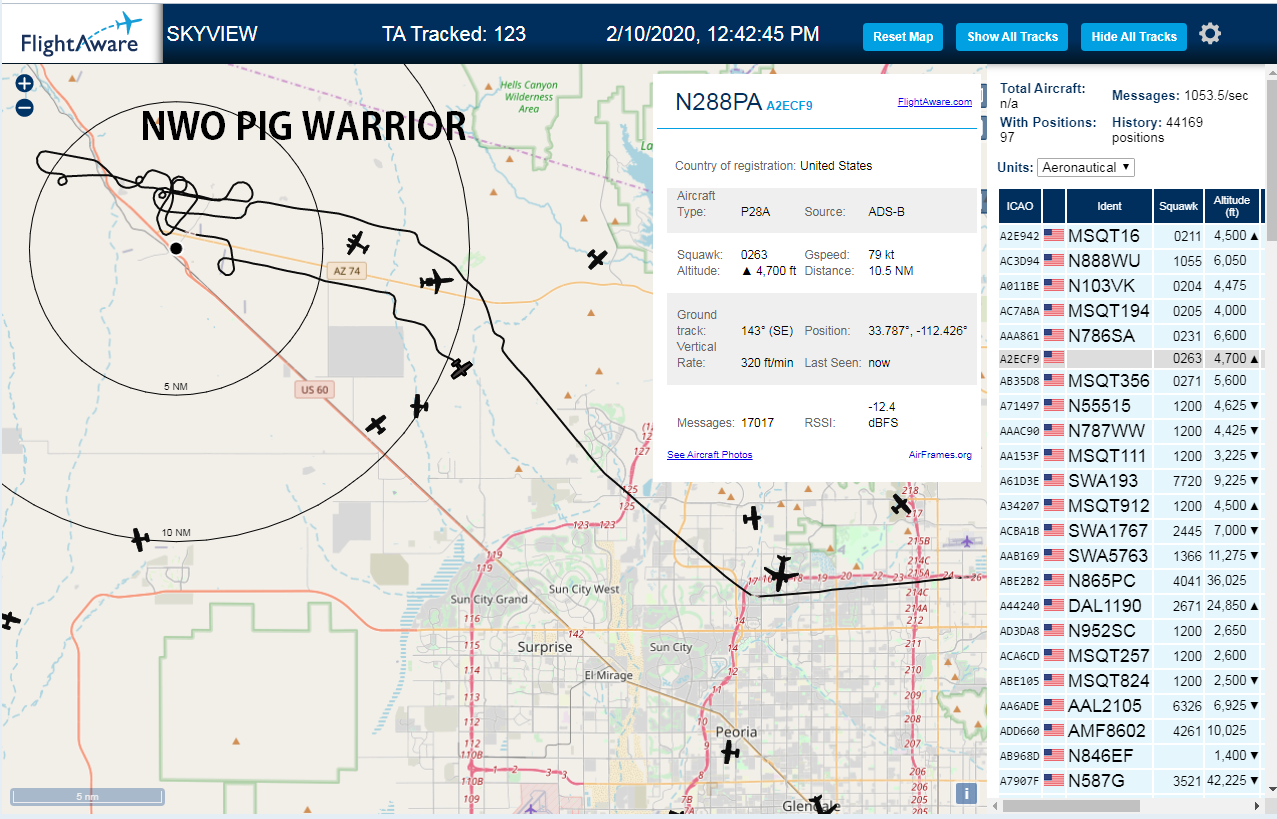Sort table by Squawk column header
This screenshot has height=819, width=1277.
[x=1178, y=206]
